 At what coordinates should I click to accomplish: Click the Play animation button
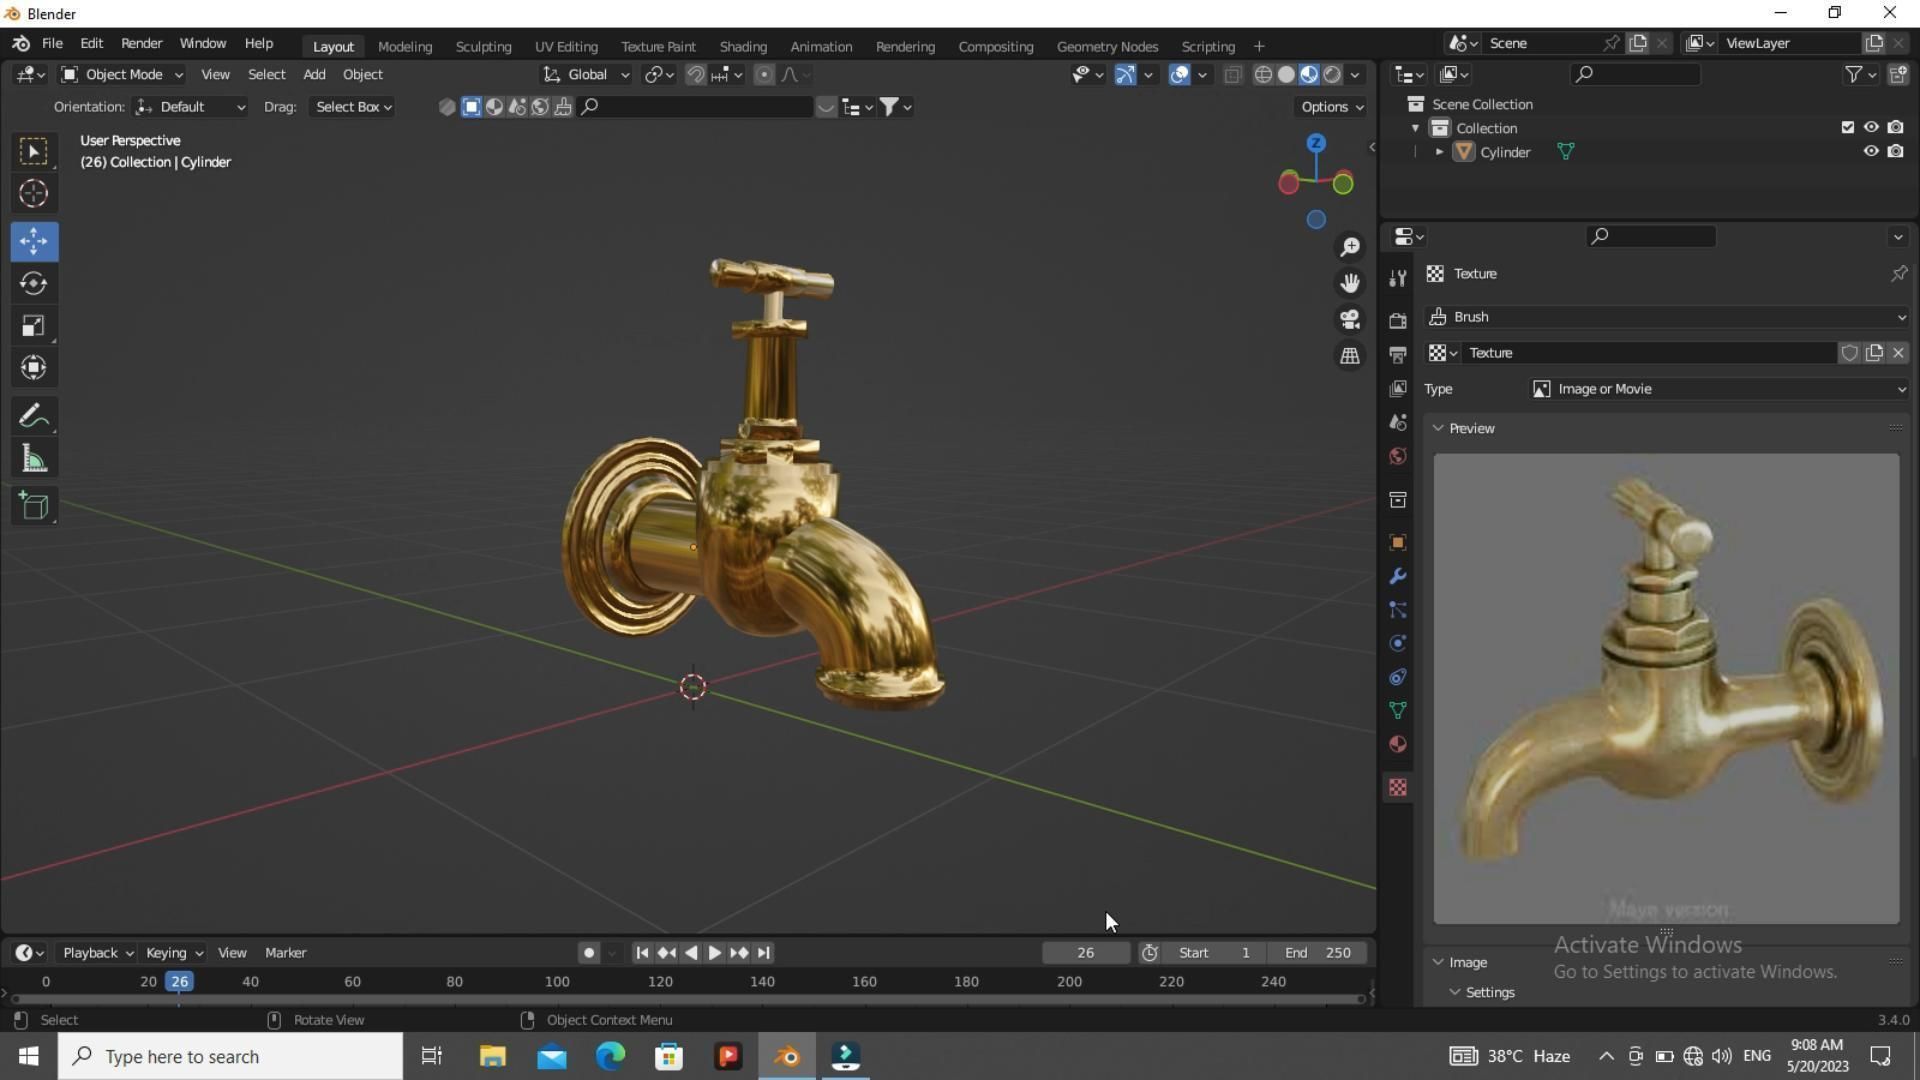[x=715, y=953]
